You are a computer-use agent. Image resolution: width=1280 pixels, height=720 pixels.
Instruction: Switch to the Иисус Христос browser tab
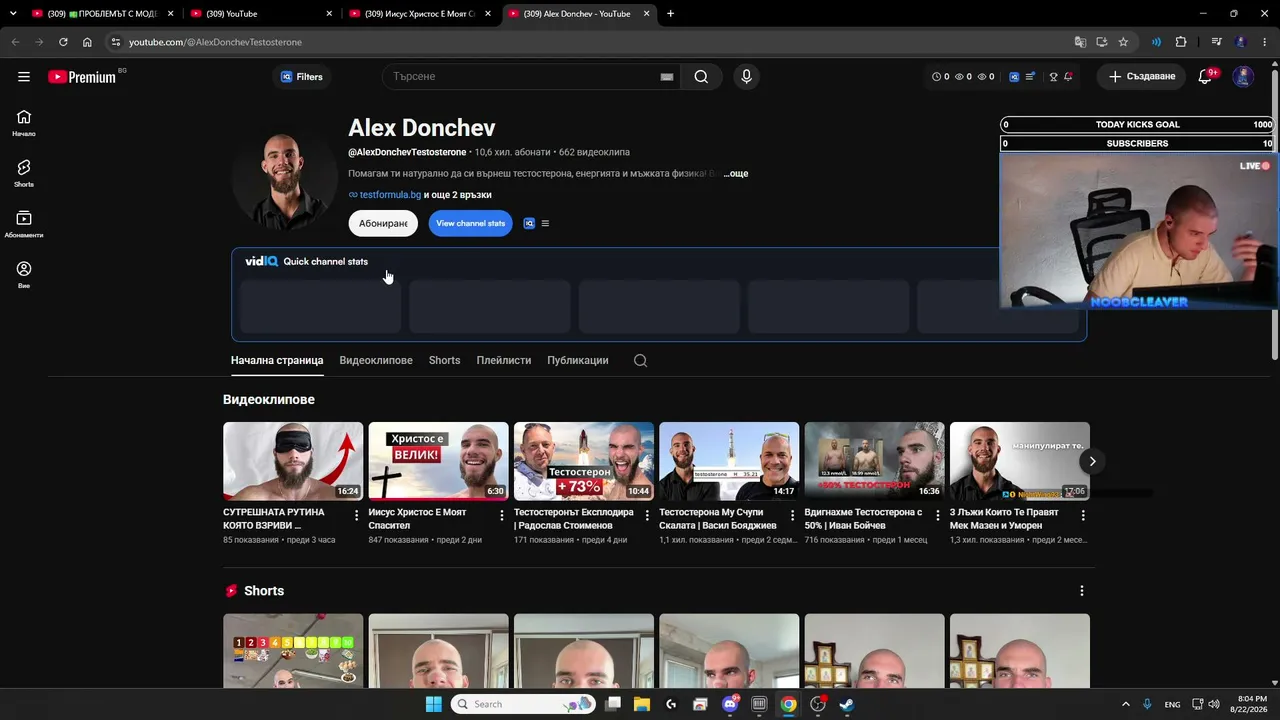click(x=420, y=14)
